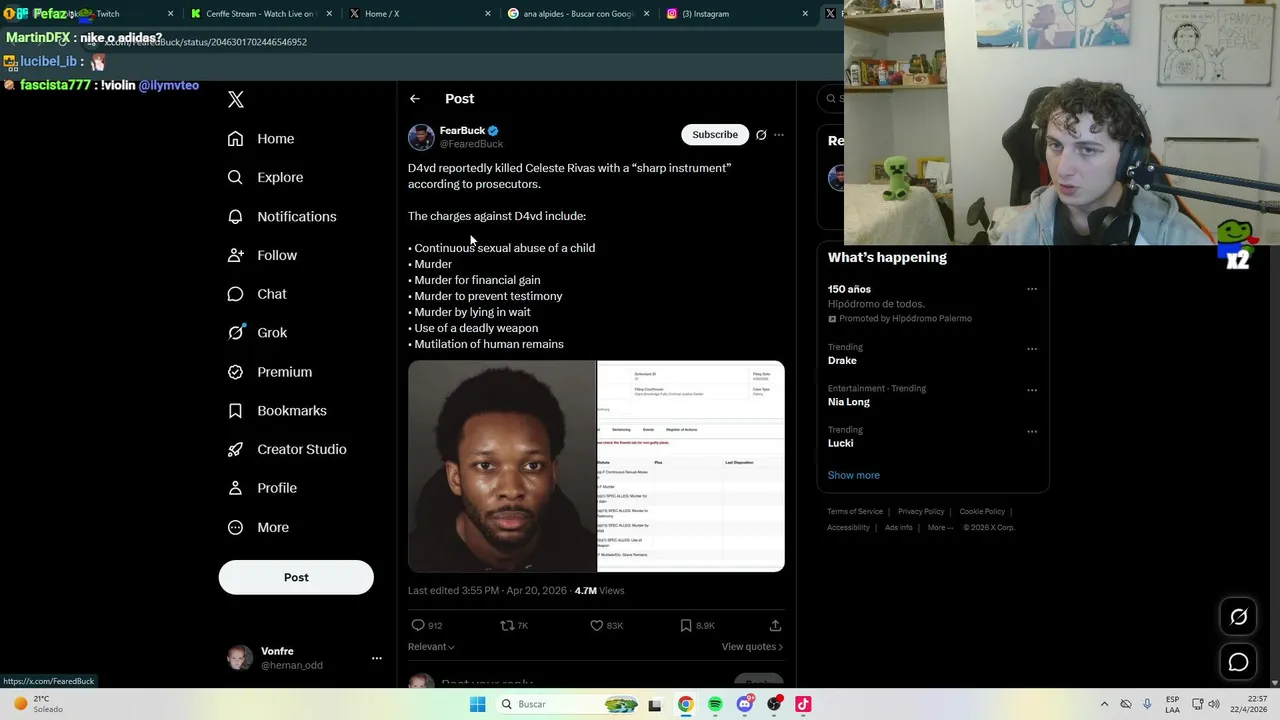Click the floating chat messages button
Screen dimensions: 1280x720
(x=1238, y=662)
